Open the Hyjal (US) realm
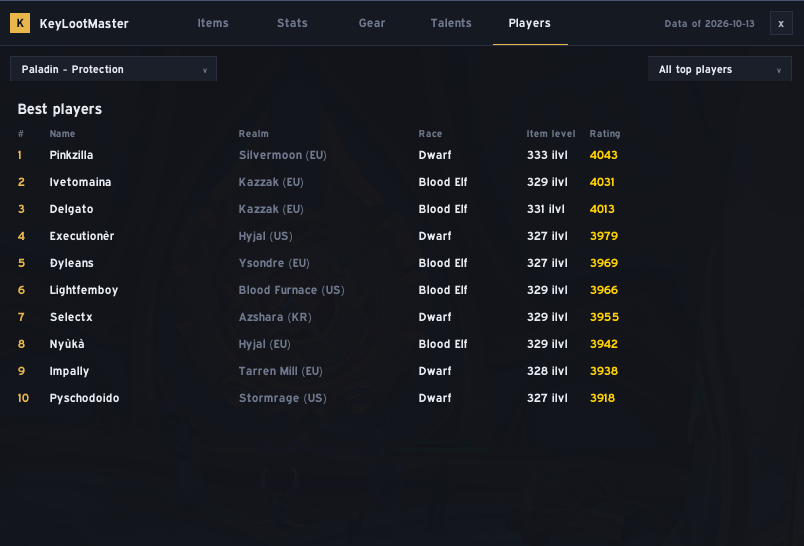Viewport: 804px width, 546px height. (x=265, y=236)
